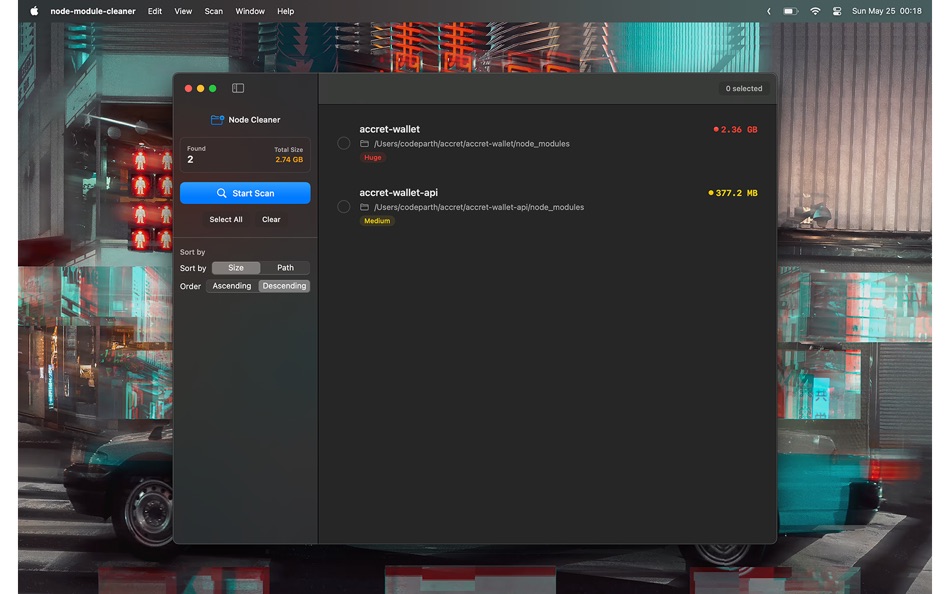Toggle the sidebar panel icon

(238, 88)
